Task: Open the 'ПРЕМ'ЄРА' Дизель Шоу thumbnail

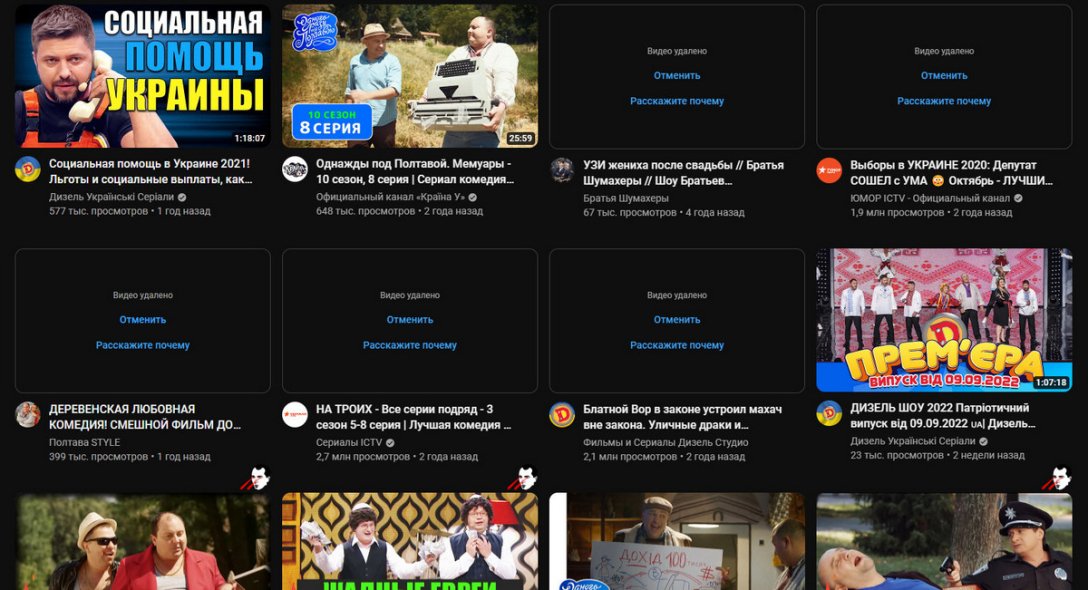Action: coord(944,320)
